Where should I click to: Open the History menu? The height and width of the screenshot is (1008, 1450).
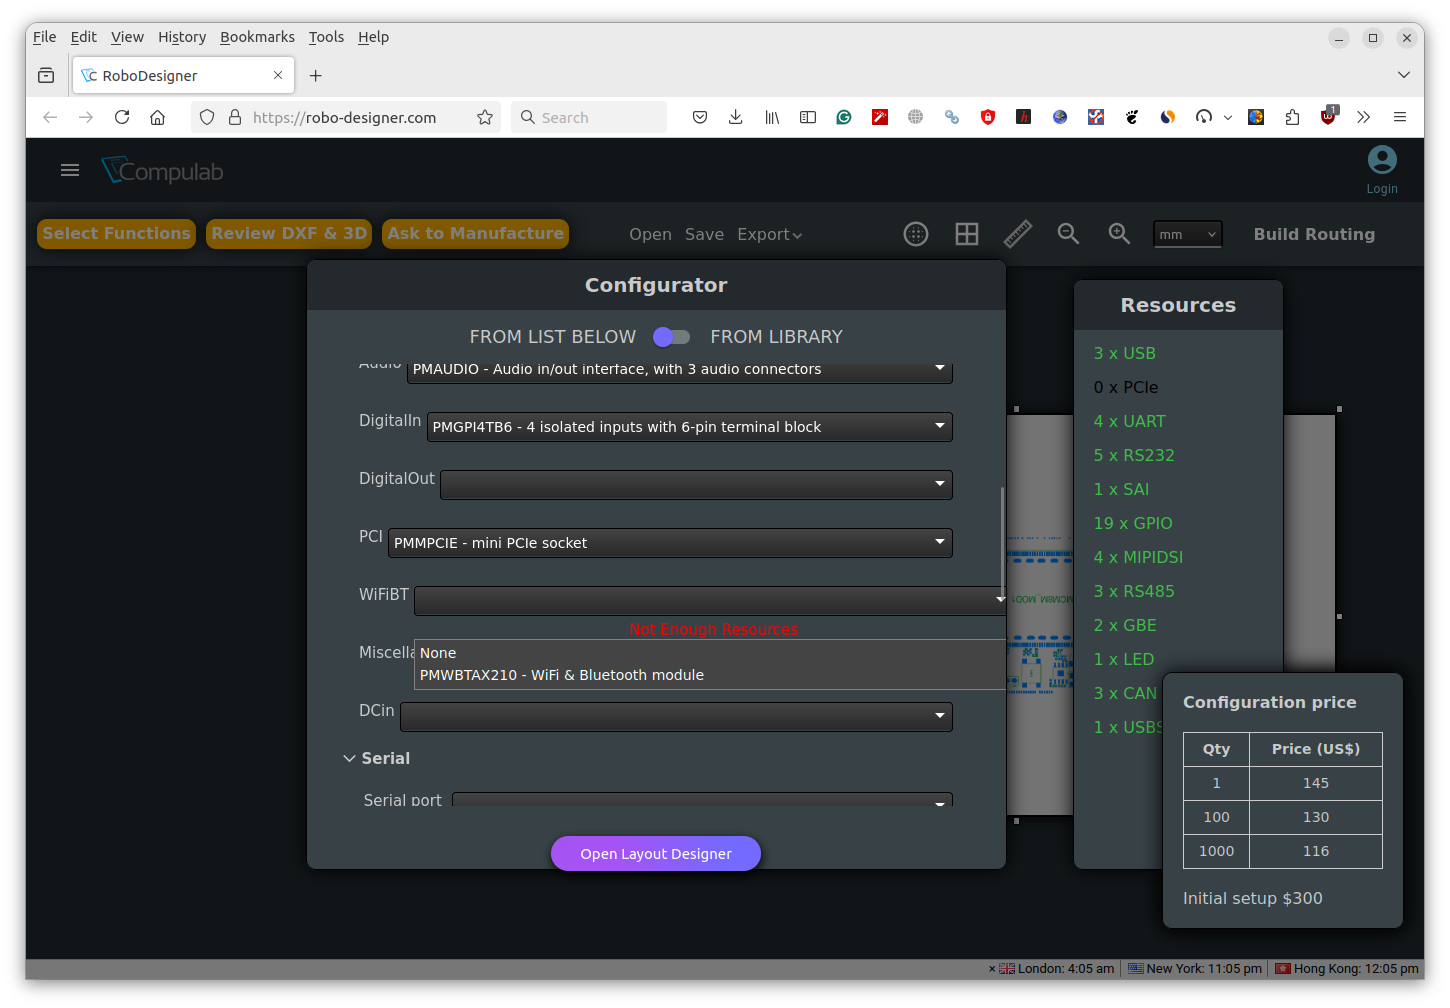click(x=182, y=37)
